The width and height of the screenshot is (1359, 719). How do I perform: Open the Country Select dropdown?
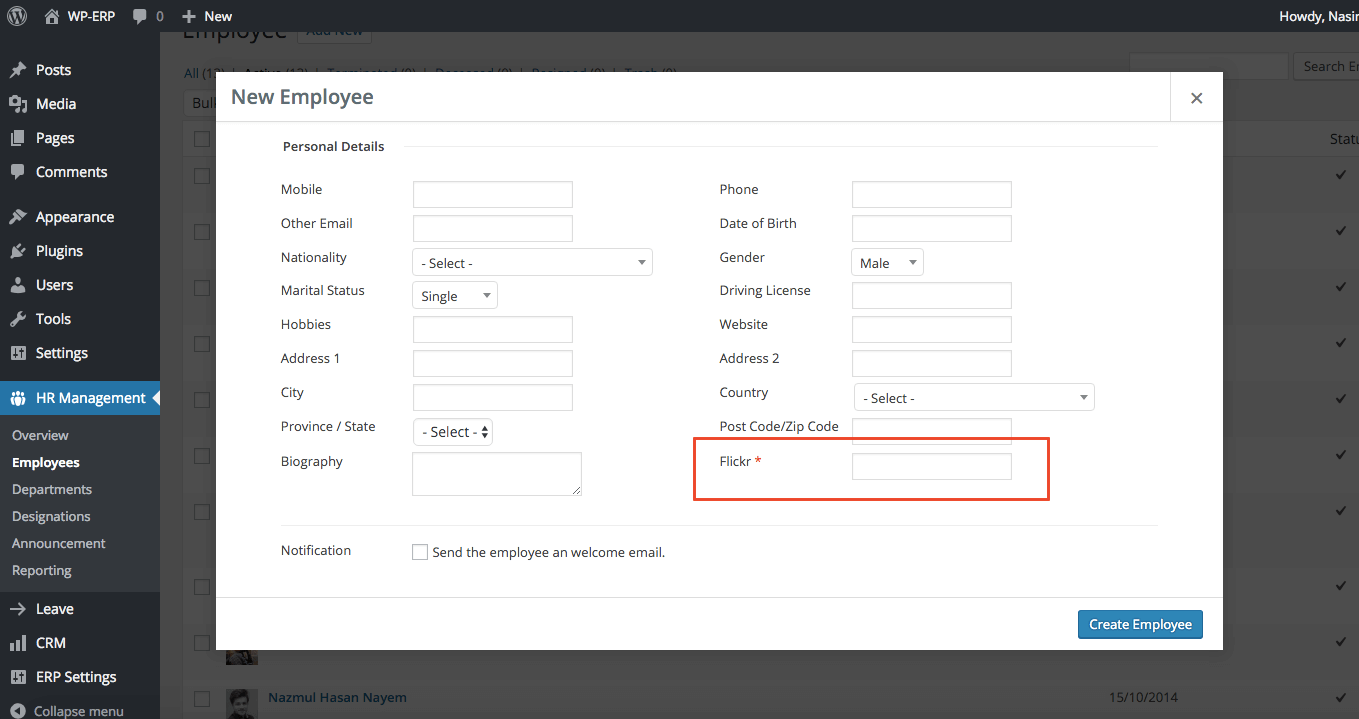(x=973, y=397)
